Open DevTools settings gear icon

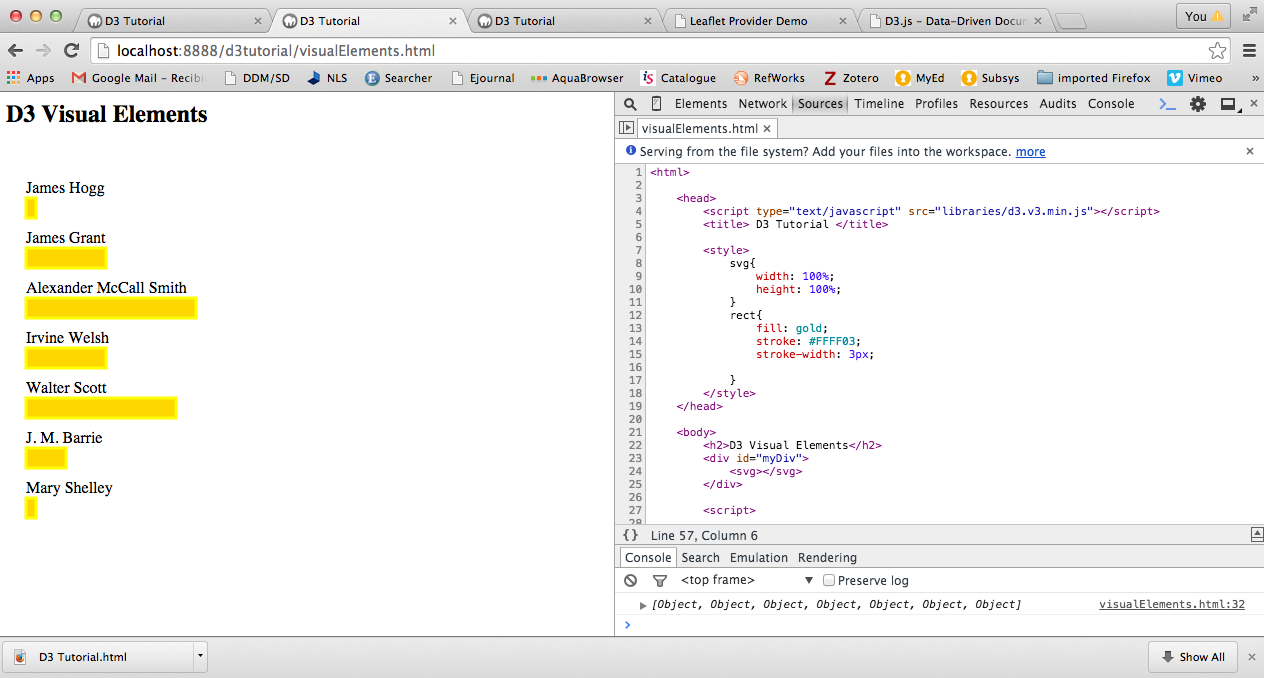tap(1197, 104)
